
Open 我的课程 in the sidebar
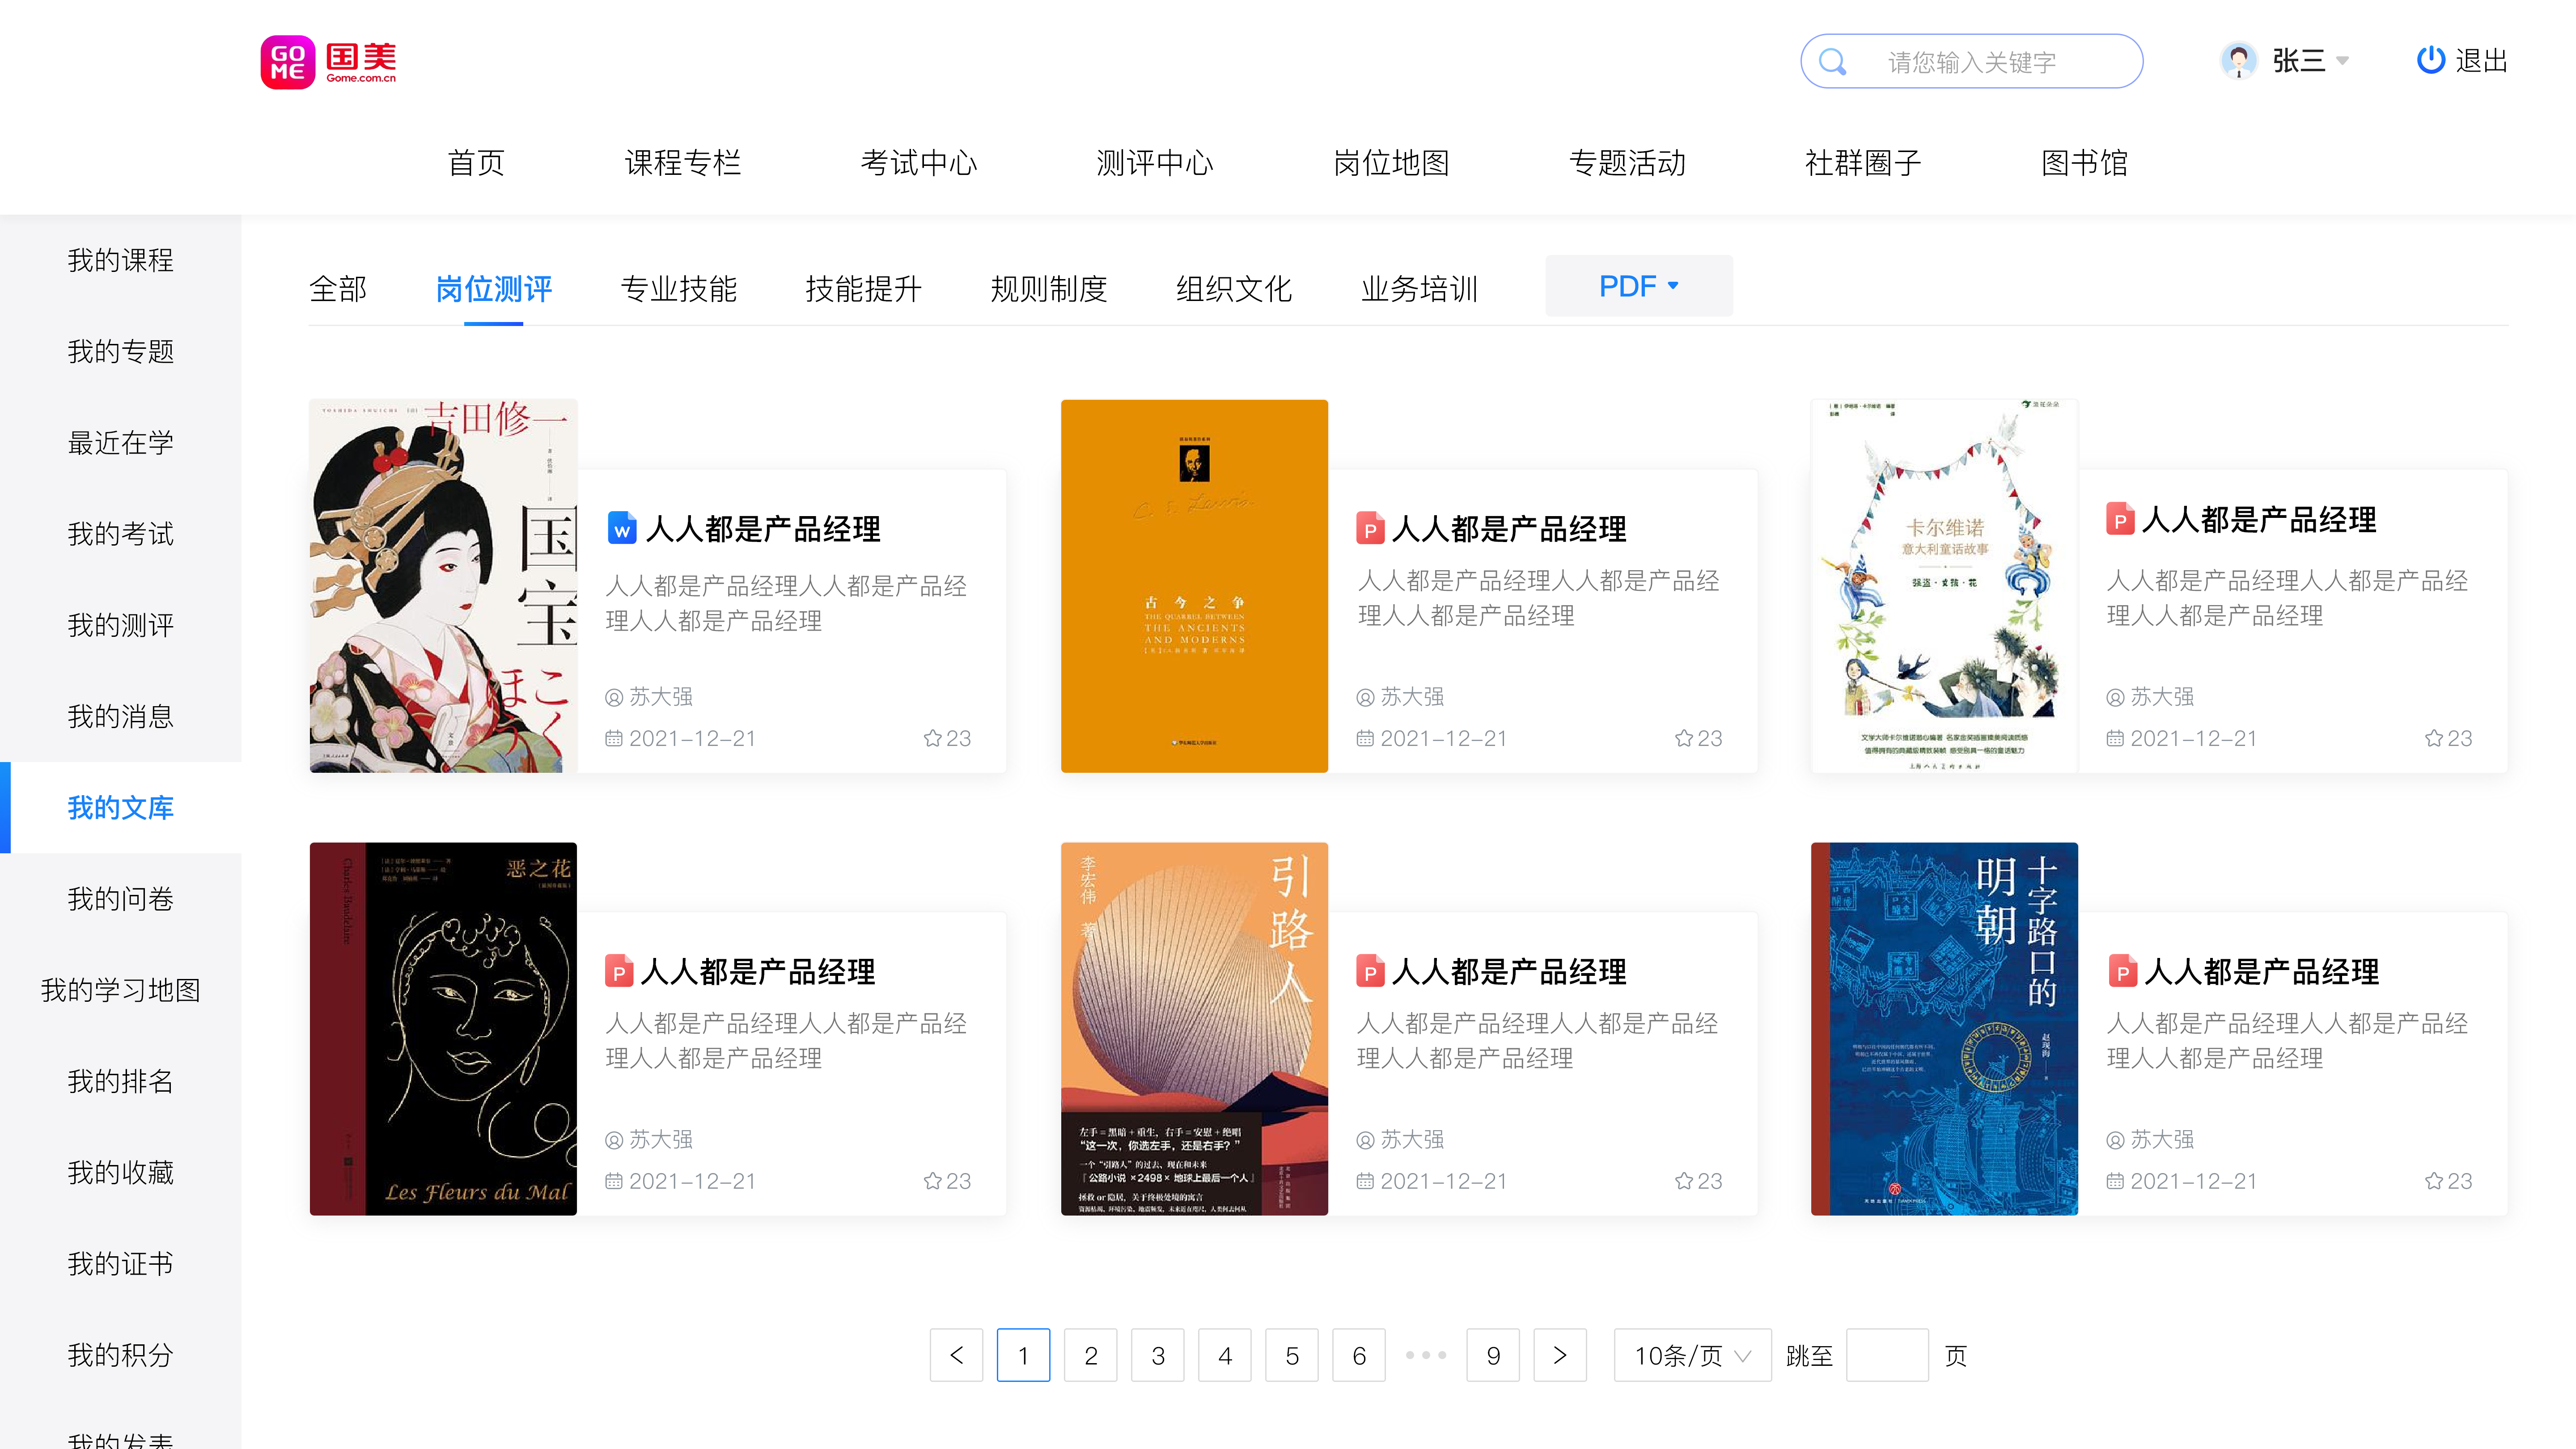(121, 260)
